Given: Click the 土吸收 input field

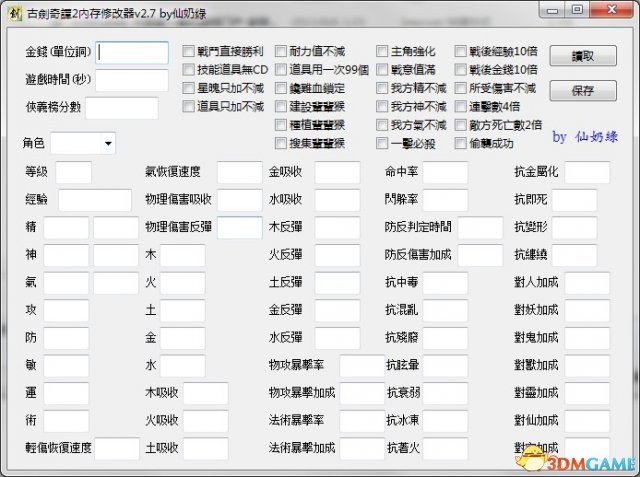Looking at the screenshot, I should point(205,448).
